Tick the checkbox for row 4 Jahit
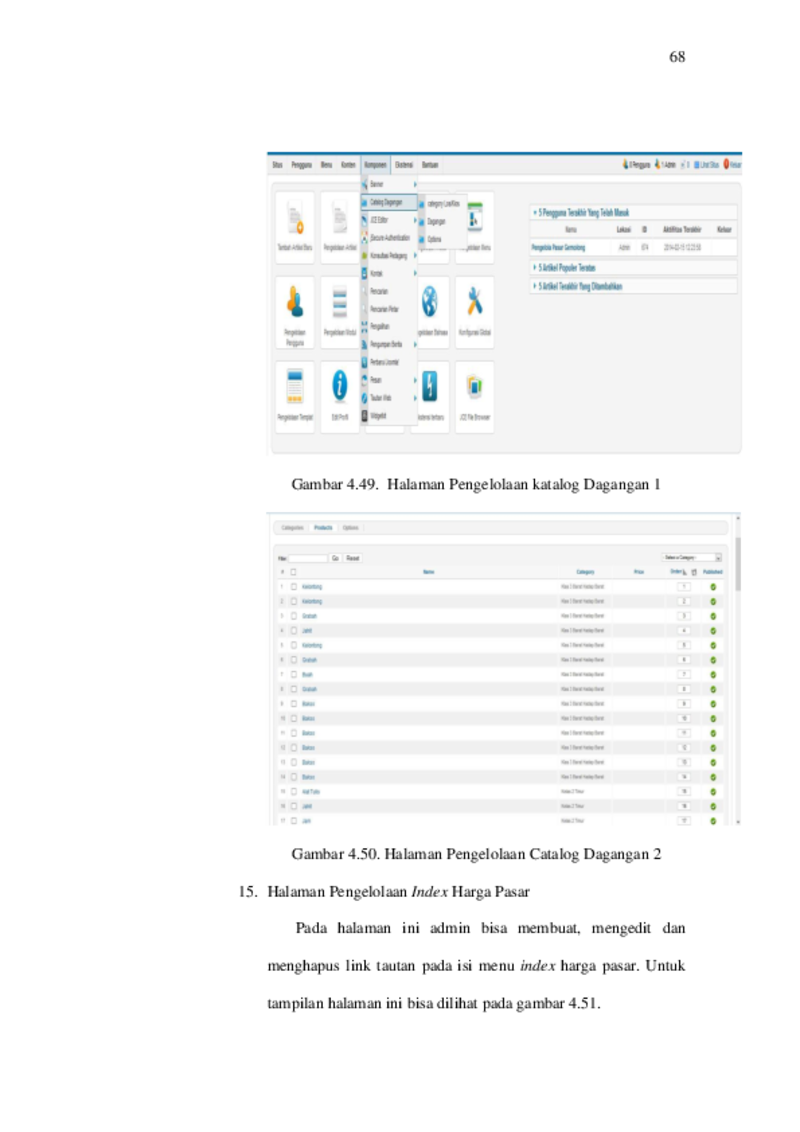This screenshot has height=1132, width=800. tap(294, 630)
